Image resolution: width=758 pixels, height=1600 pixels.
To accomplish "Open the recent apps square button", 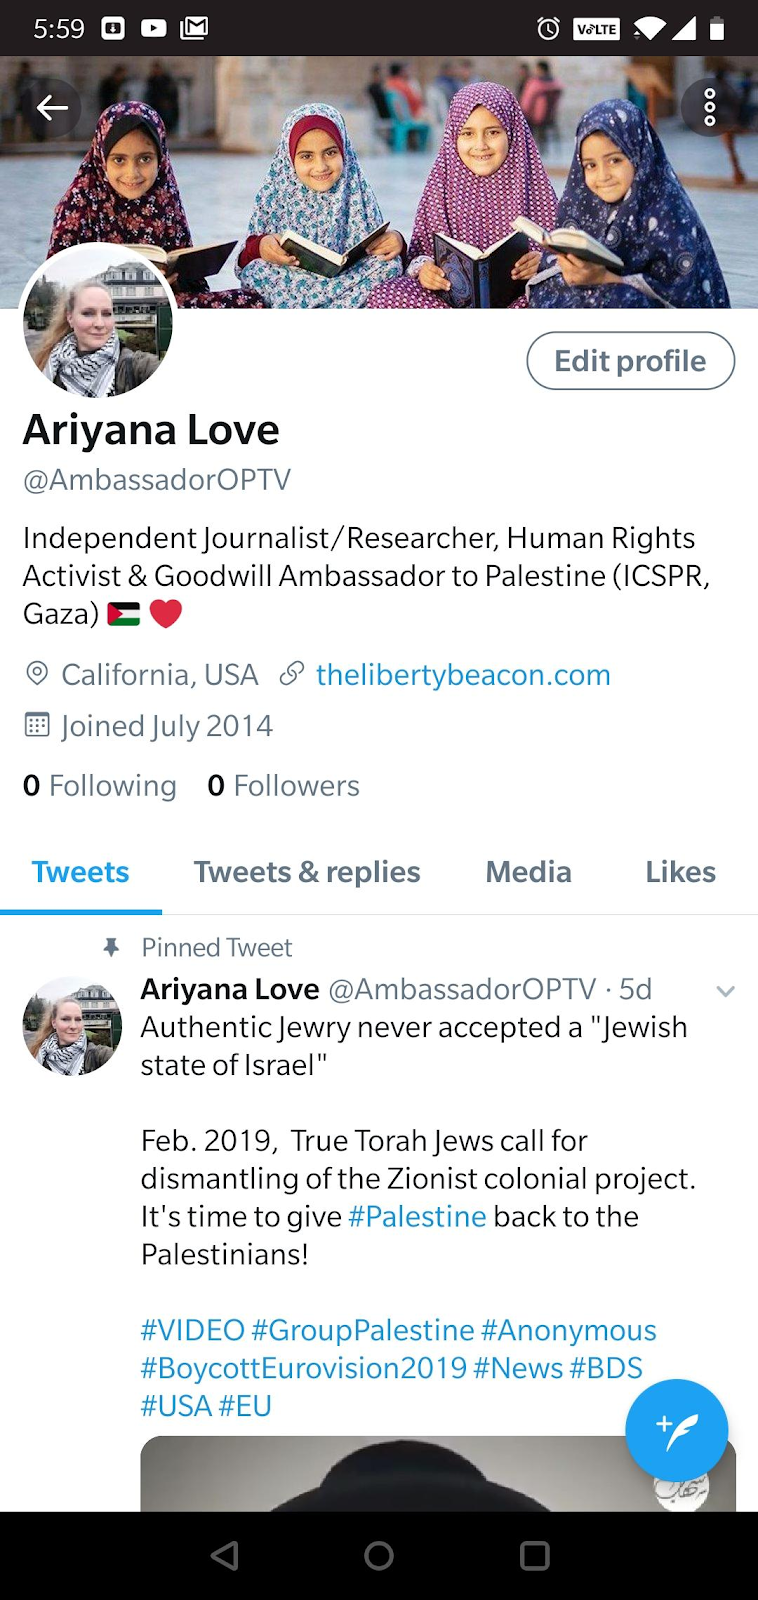I will pyautogui.click(x=535, y=1555).
